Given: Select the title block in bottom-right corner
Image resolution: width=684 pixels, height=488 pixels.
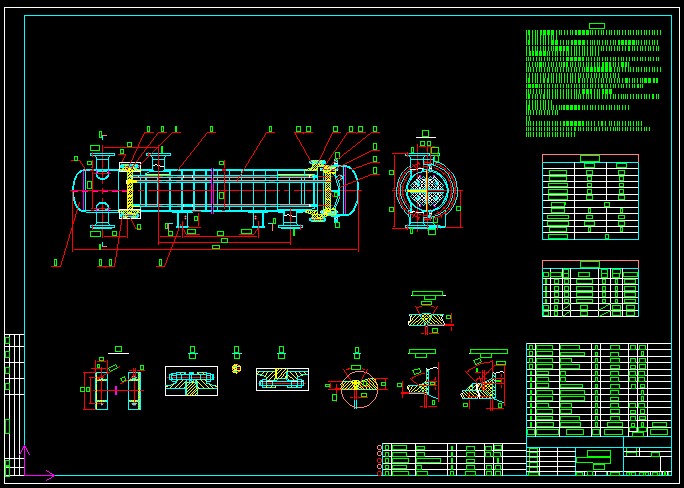Looking at the screenshot, I should 598,457.
